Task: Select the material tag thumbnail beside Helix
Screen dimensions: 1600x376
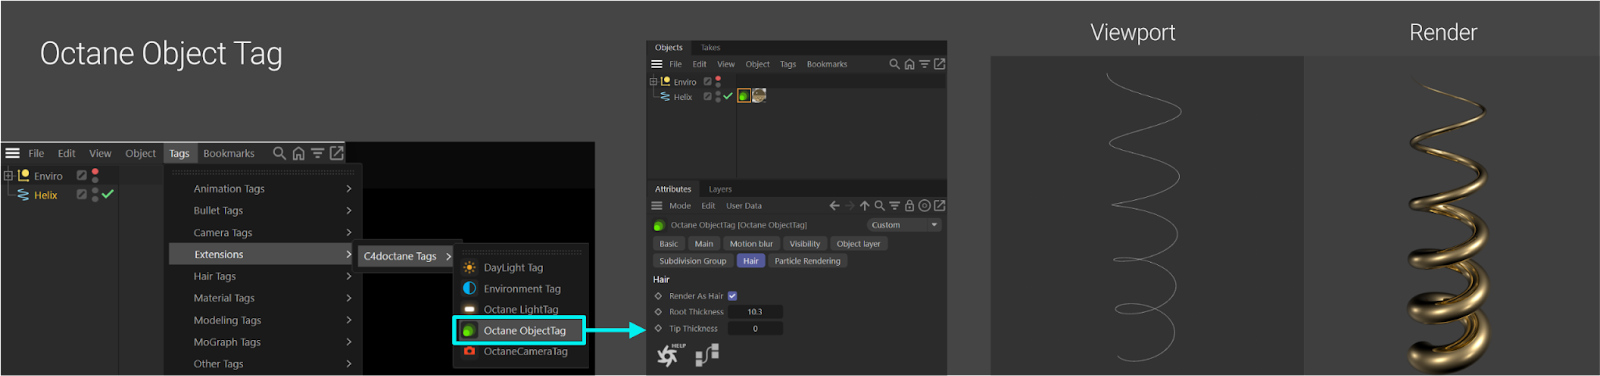Action: click(759, 96)
